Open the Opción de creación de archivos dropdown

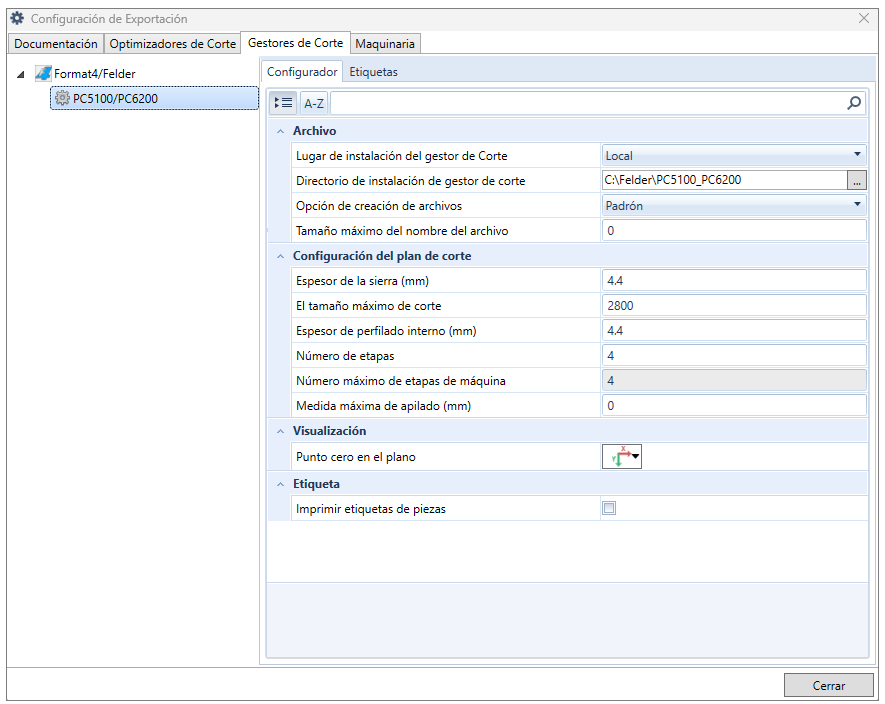tap(734, 205)
